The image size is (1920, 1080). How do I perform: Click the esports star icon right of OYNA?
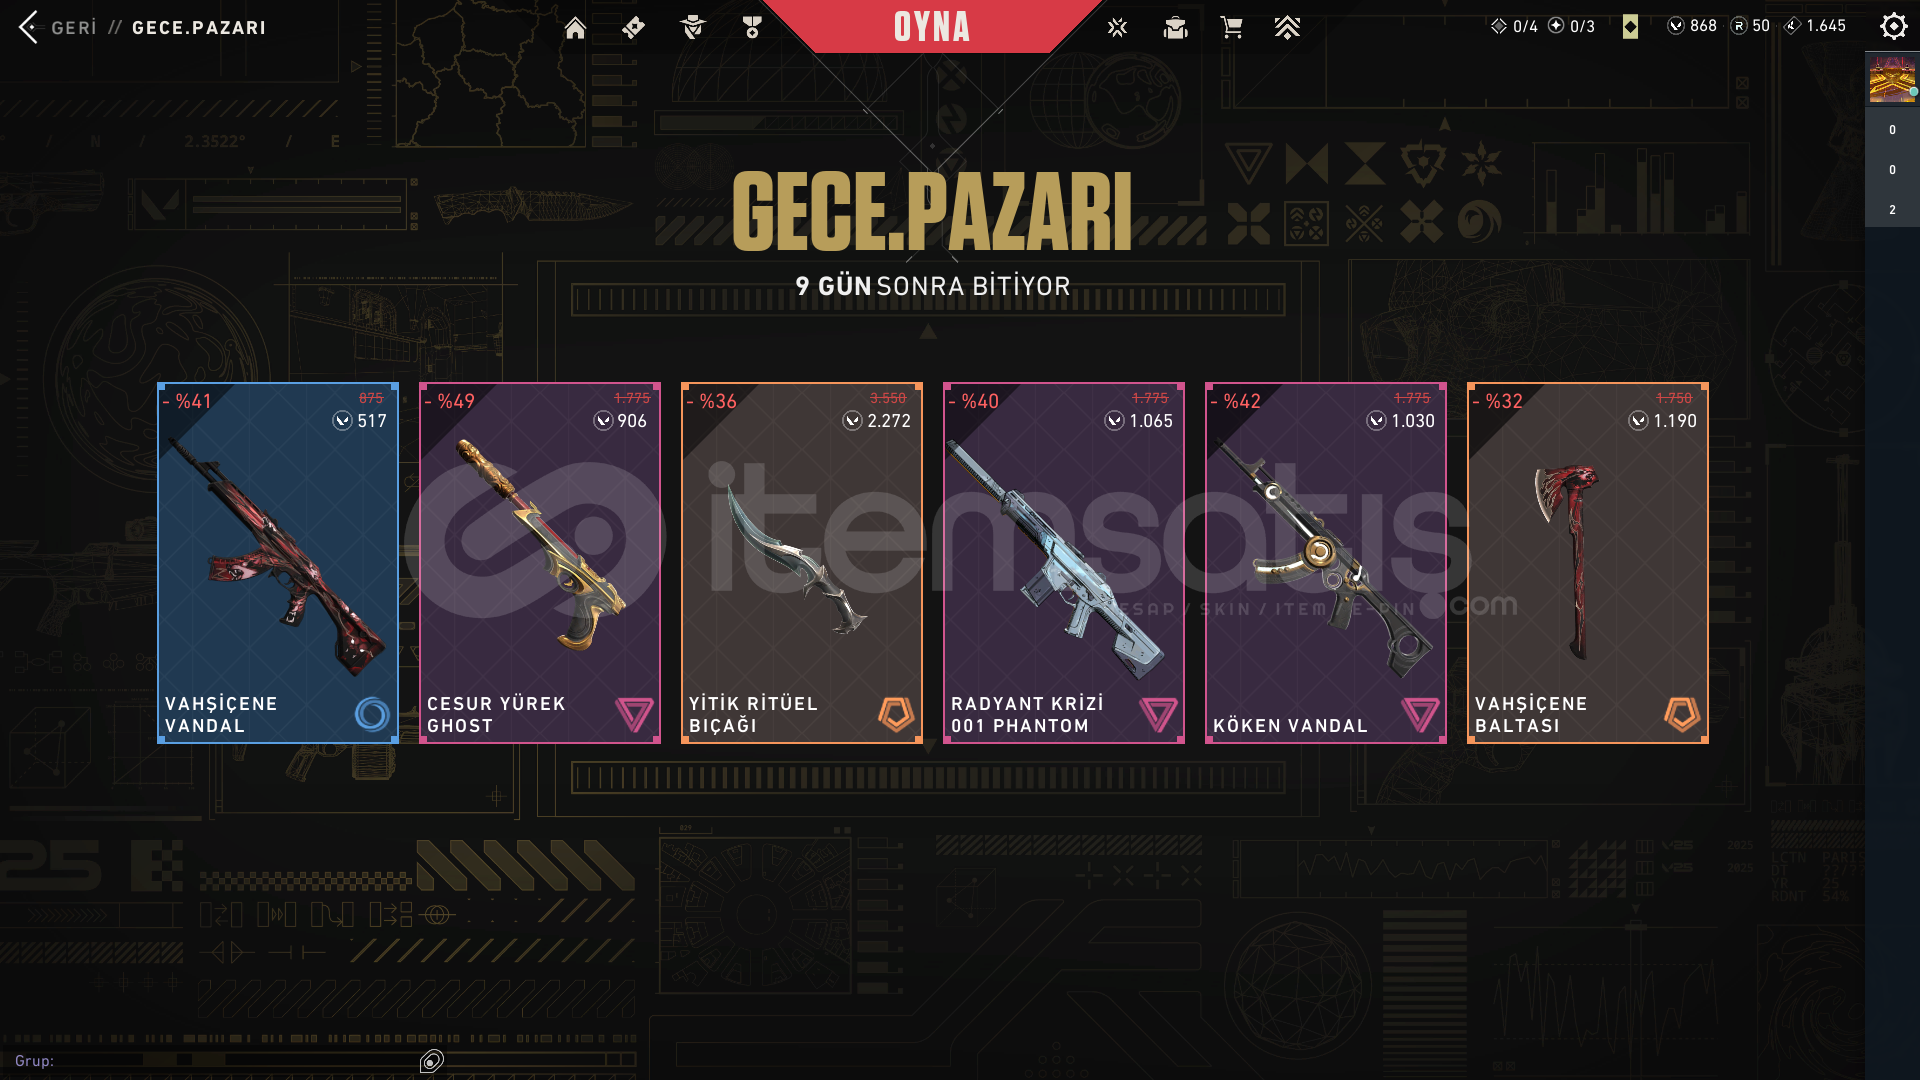click(x=1117, y=28)
